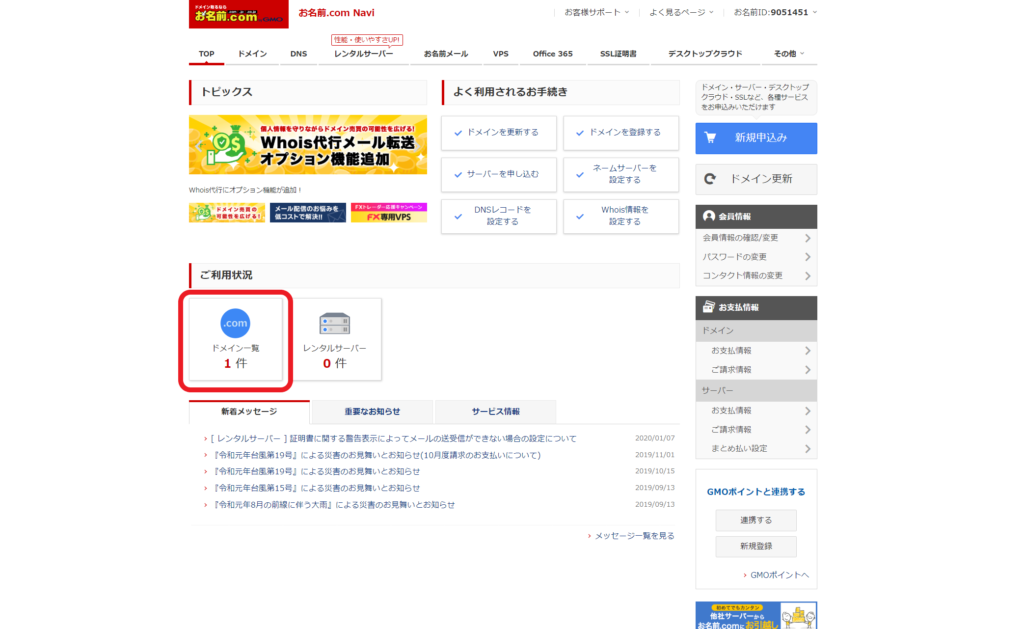
Task: Click the ドメイン更新 refresh button
Action: click(x=756, y=179)
